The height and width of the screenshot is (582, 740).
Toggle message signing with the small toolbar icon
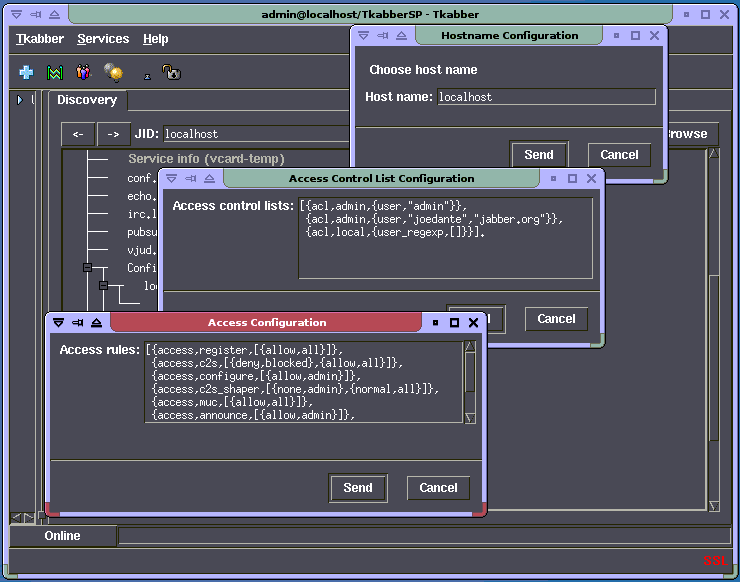point(147,75)
